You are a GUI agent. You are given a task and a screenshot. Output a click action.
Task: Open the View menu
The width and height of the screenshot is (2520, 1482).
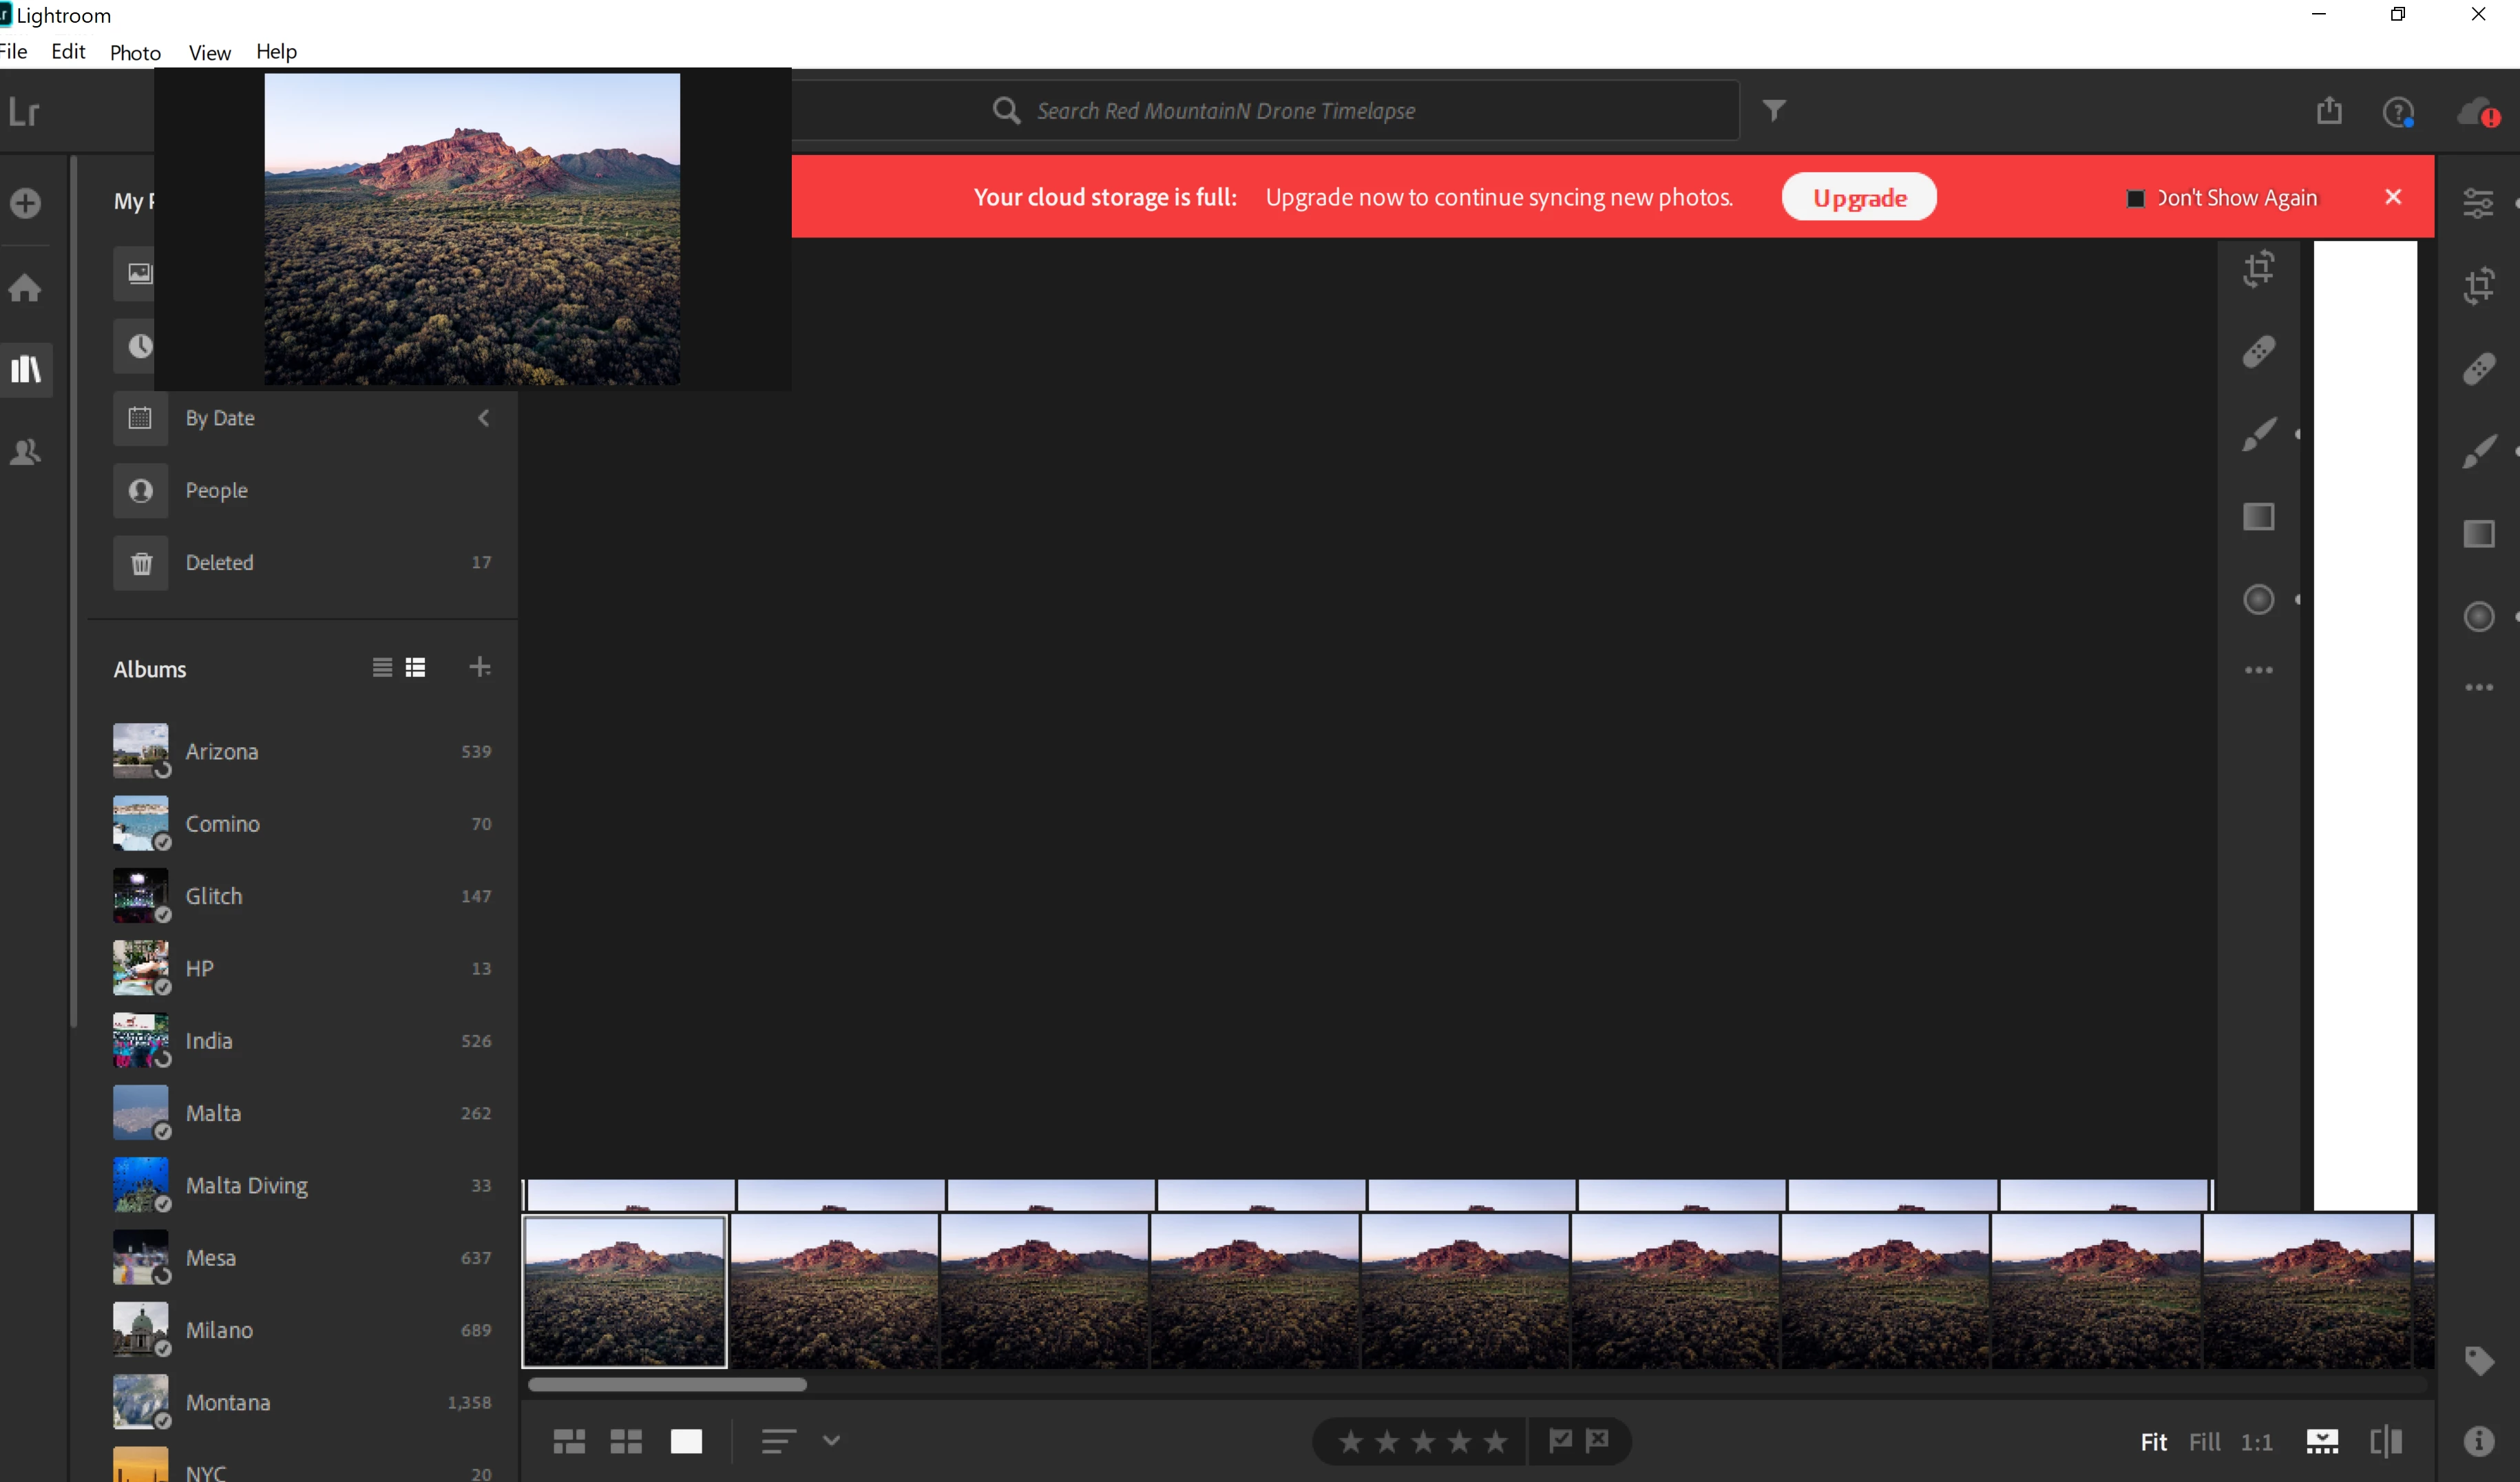coord(209,52)
